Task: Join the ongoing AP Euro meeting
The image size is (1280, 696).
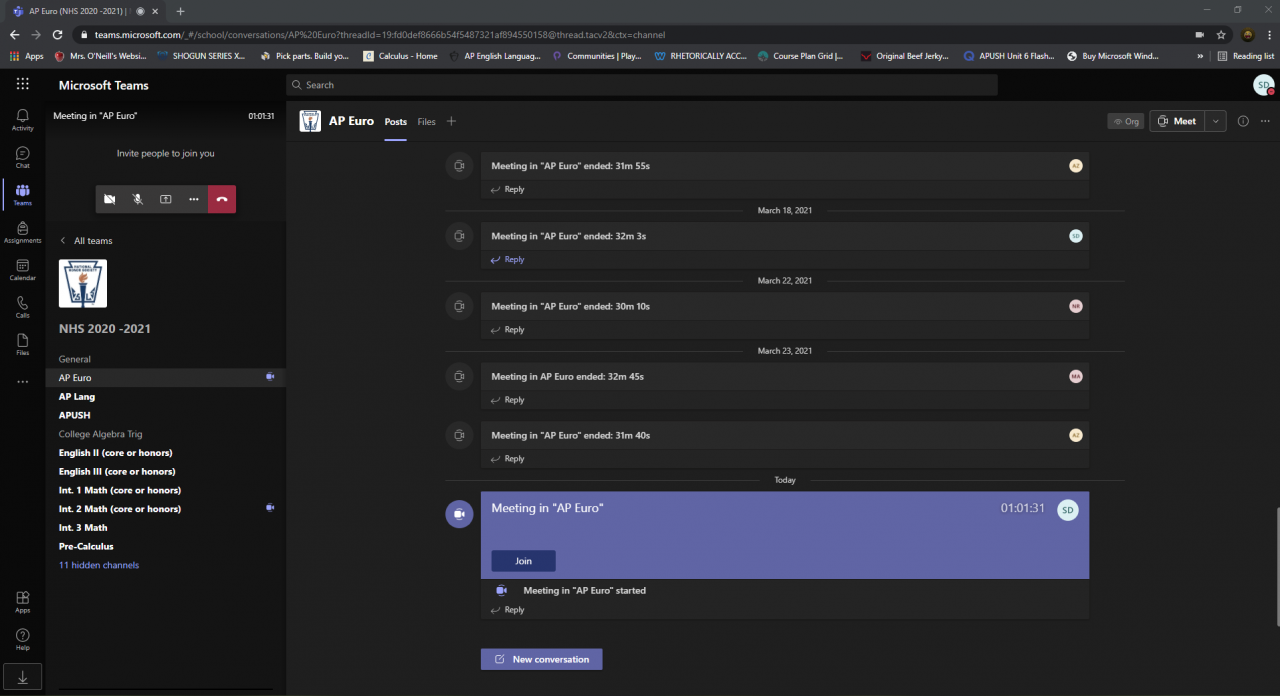Action: pyautogui.click(x=523, y=561)
